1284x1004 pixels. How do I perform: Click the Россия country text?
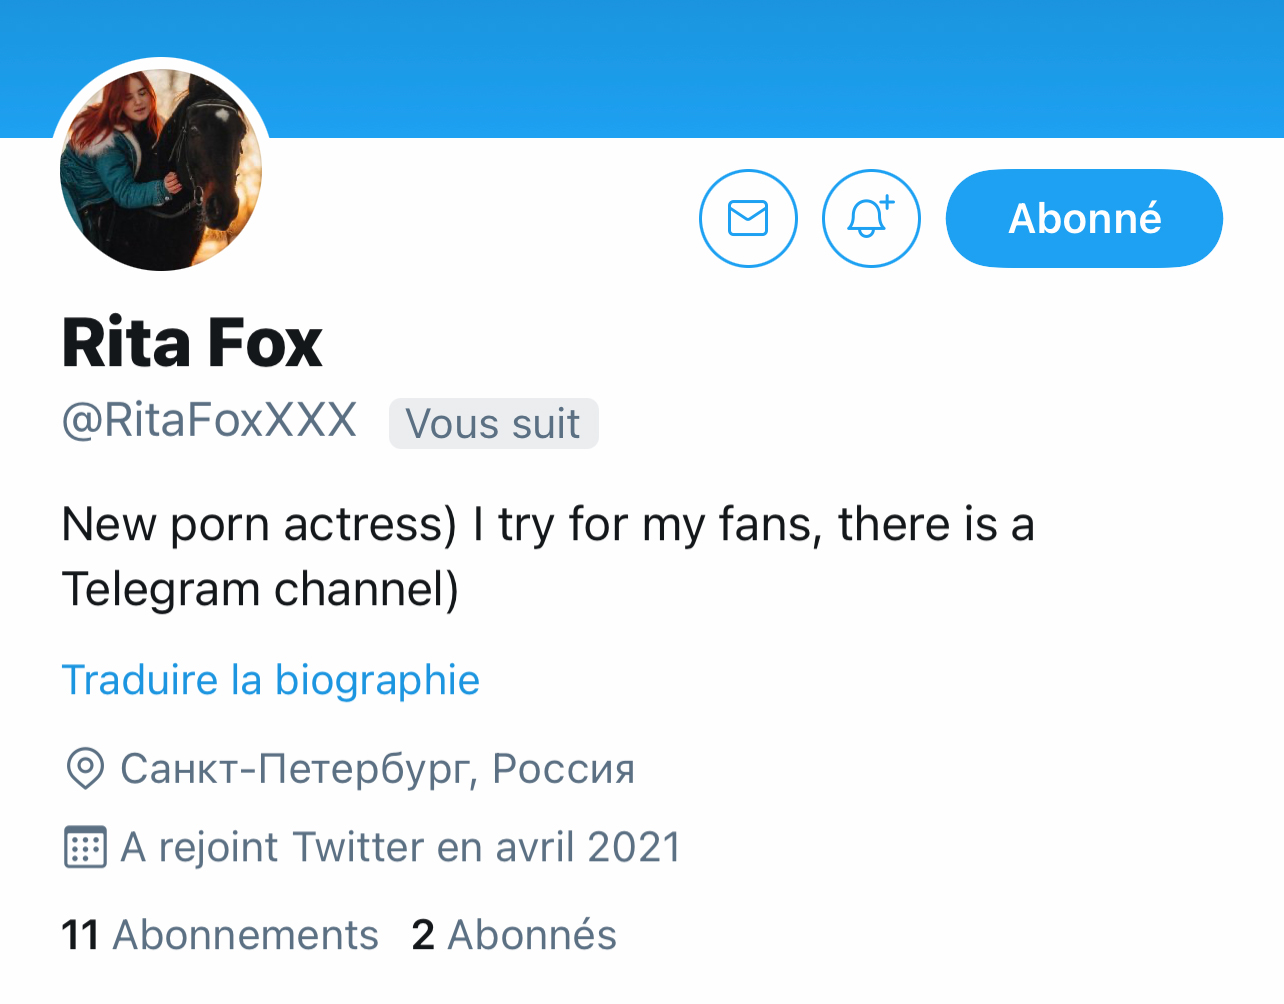tap(564, 769)
